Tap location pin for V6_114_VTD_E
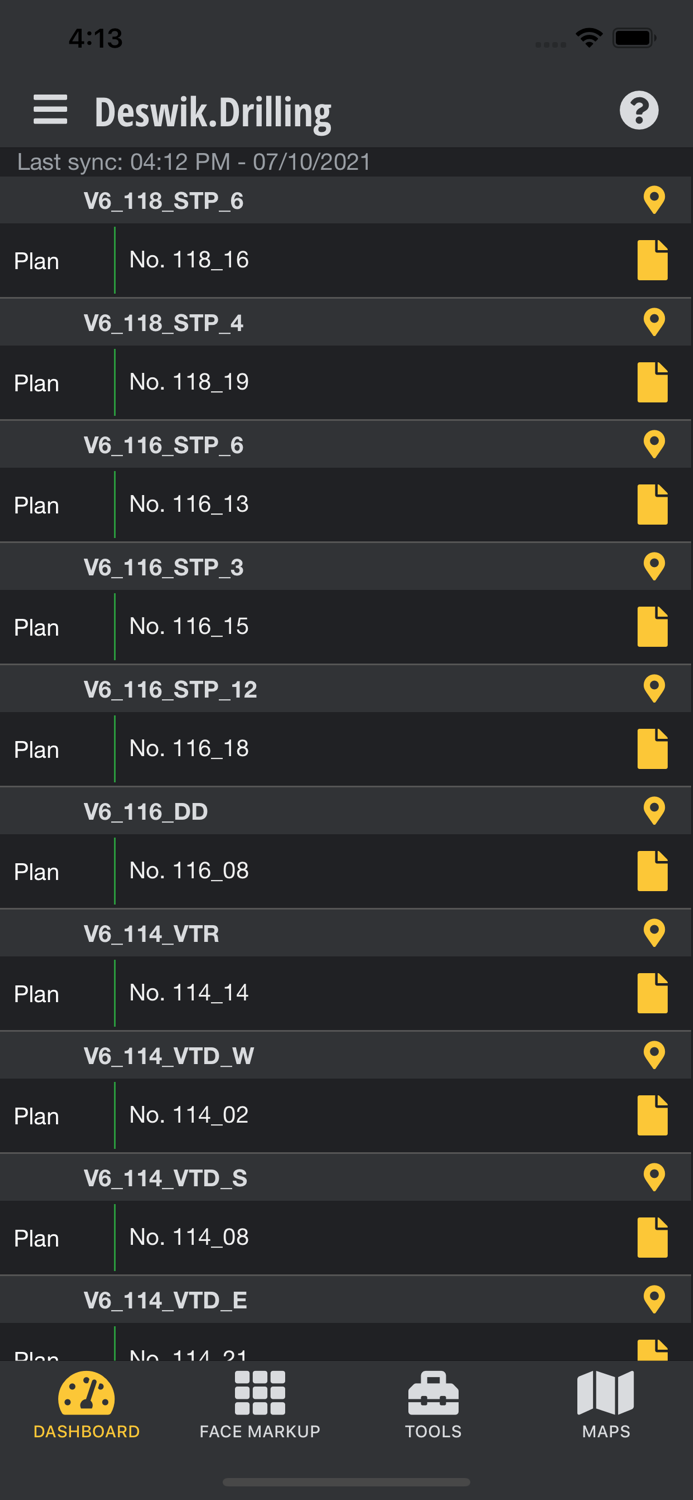This screenshot has height=1500, width=693. click(x=654, y=1299)
